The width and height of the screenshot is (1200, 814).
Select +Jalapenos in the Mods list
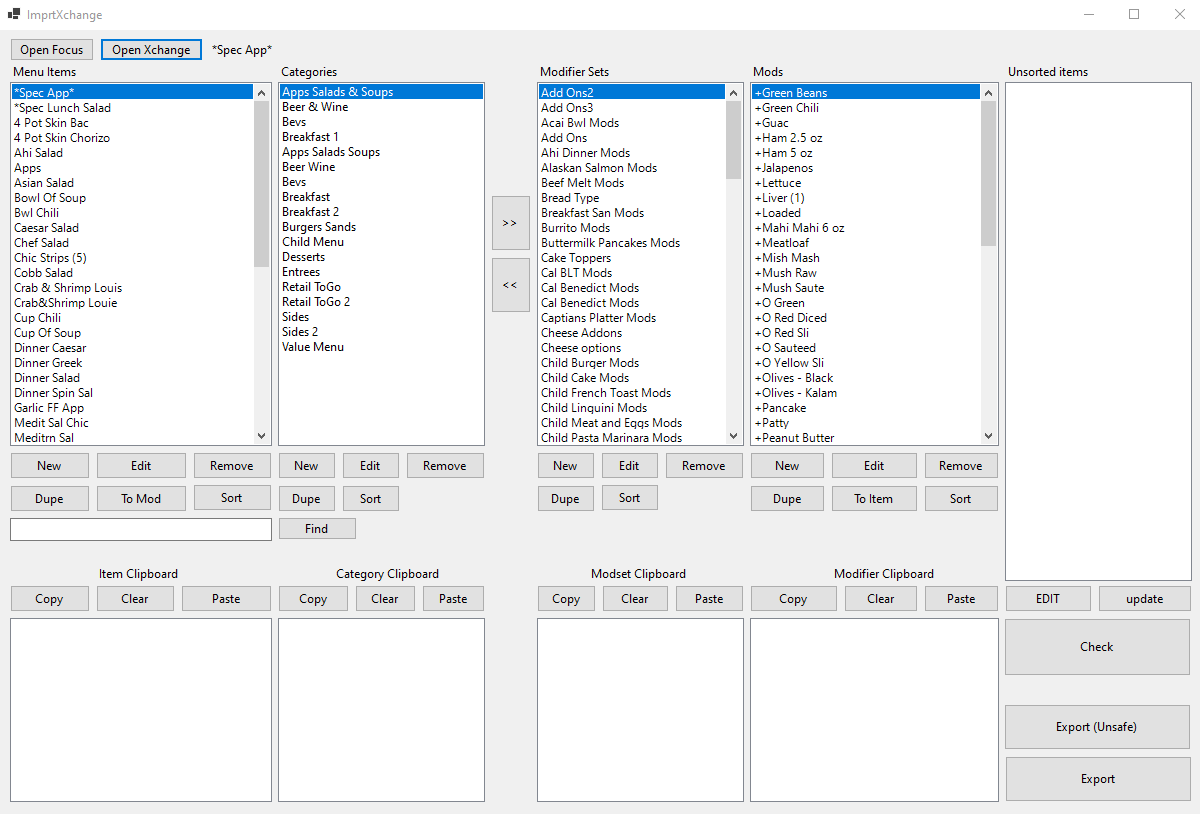[x=786, y=168]
